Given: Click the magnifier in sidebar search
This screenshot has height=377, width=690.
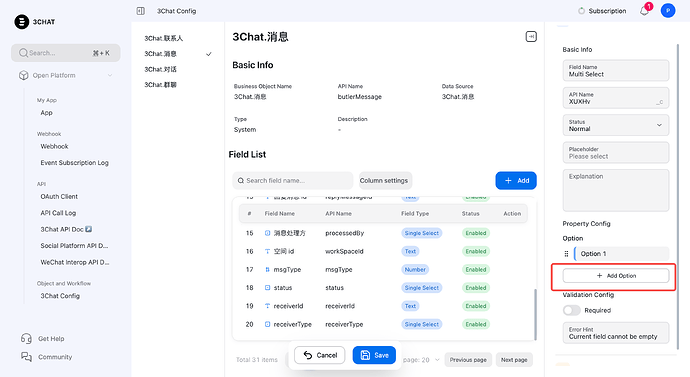Looking at the screenshot, I should pos(23,53).
